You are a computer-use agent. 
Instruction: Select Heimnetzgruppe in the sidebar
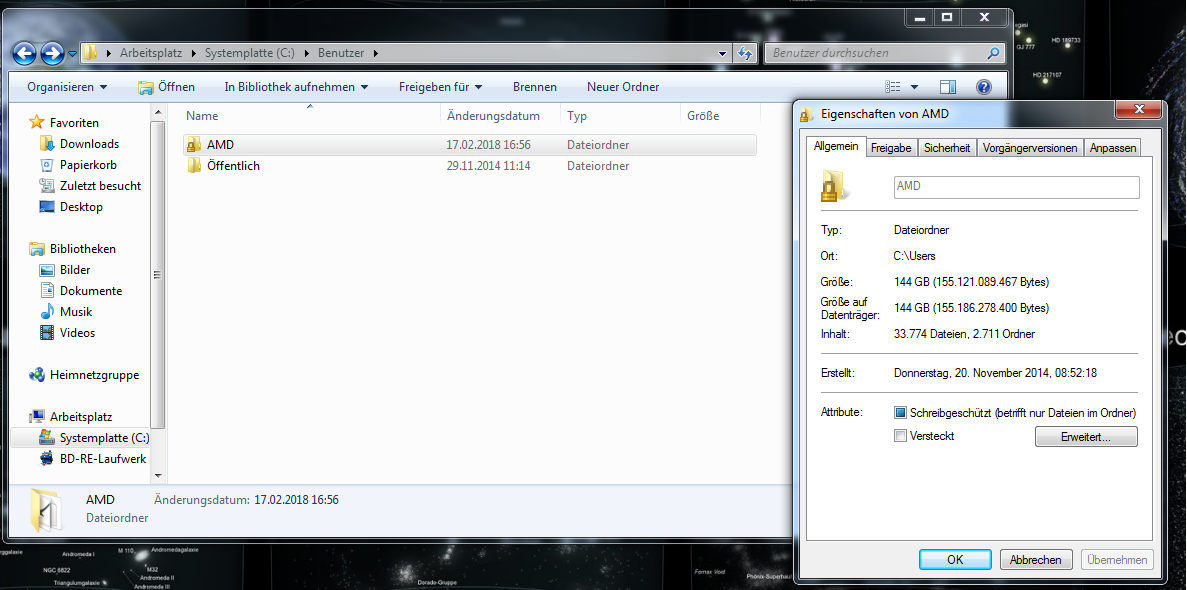click(83, 375)
